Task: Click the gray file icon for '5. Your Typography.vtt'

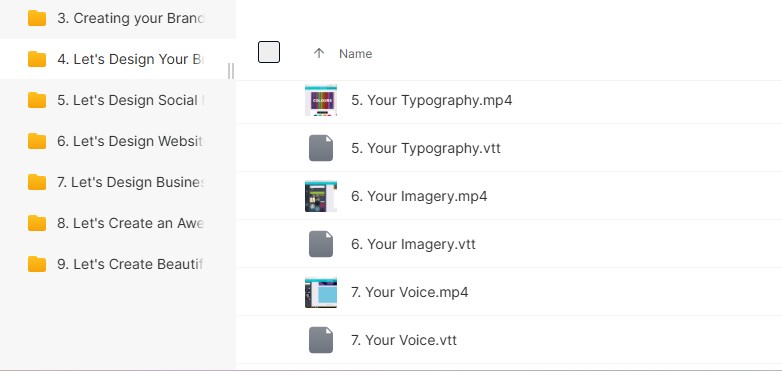Action: point(321,148)
